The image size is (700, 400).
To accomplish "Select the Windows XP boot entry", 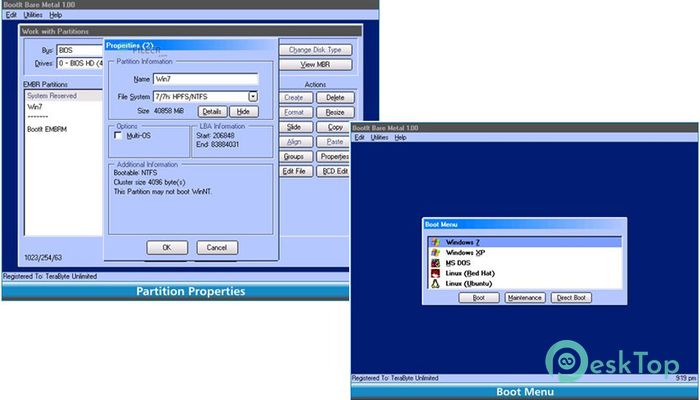I will pos(525,253).
